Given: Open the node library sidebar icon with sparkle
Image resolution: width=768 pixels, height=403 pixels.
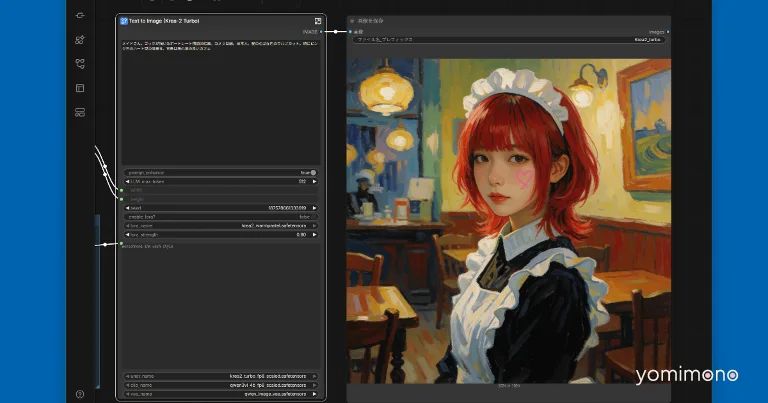Looking at the screenshot, I should point(80,40).
